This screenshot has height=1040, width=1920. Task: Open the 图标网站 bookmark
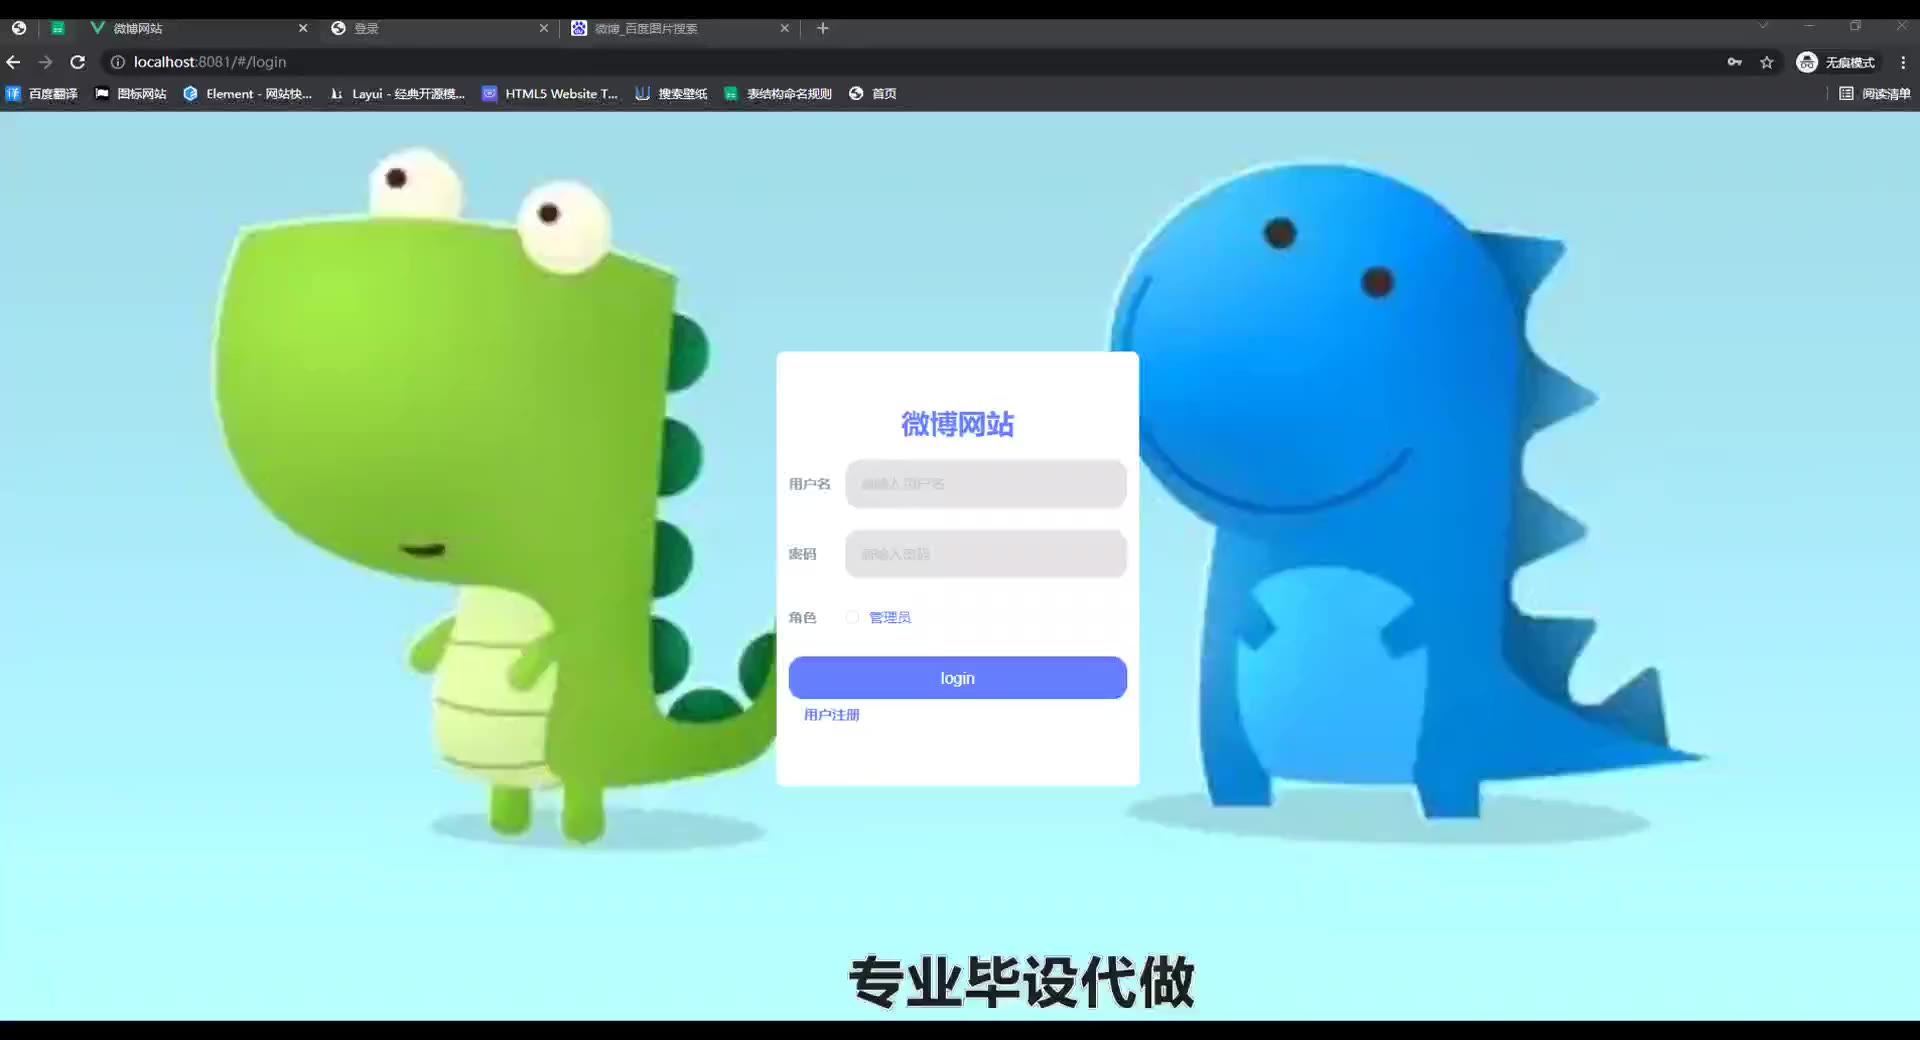click(131, 94)
